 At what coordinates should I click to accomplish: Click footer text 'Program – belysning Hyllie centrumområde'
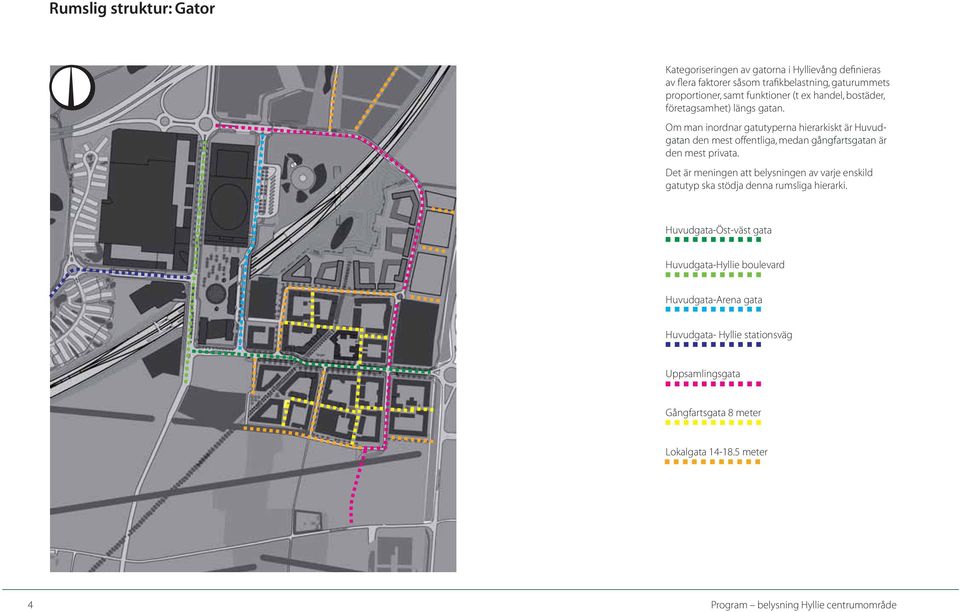(x=803, y=605)
